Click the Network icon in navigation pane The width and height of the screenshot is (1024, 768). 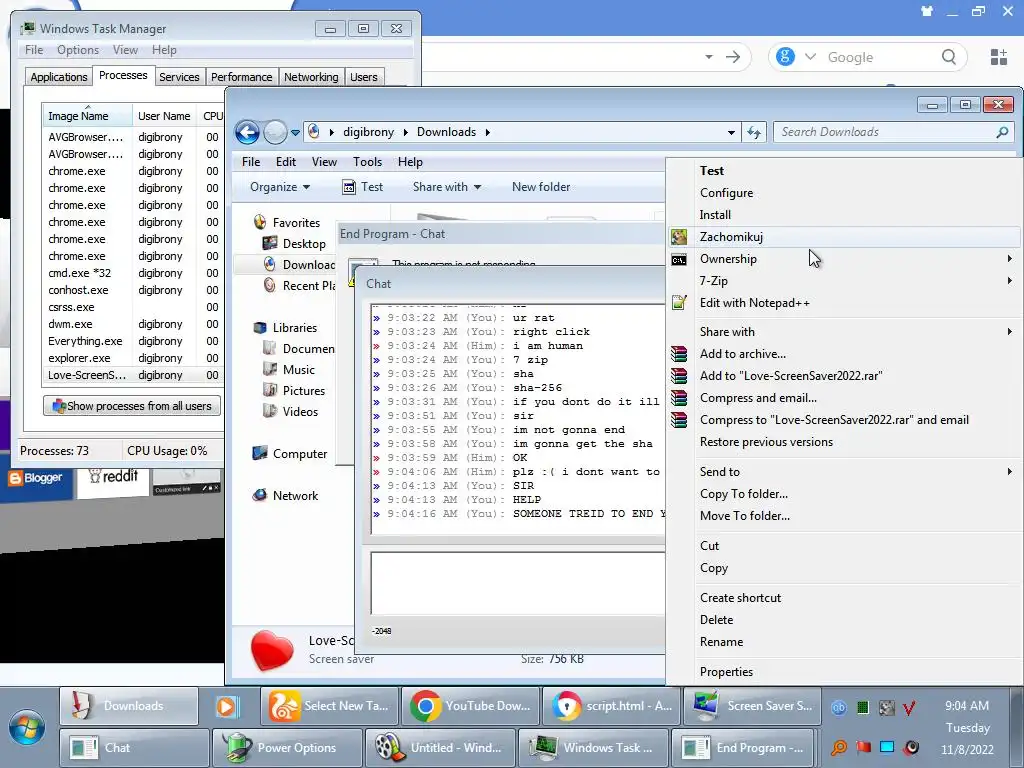pos(260,495)
